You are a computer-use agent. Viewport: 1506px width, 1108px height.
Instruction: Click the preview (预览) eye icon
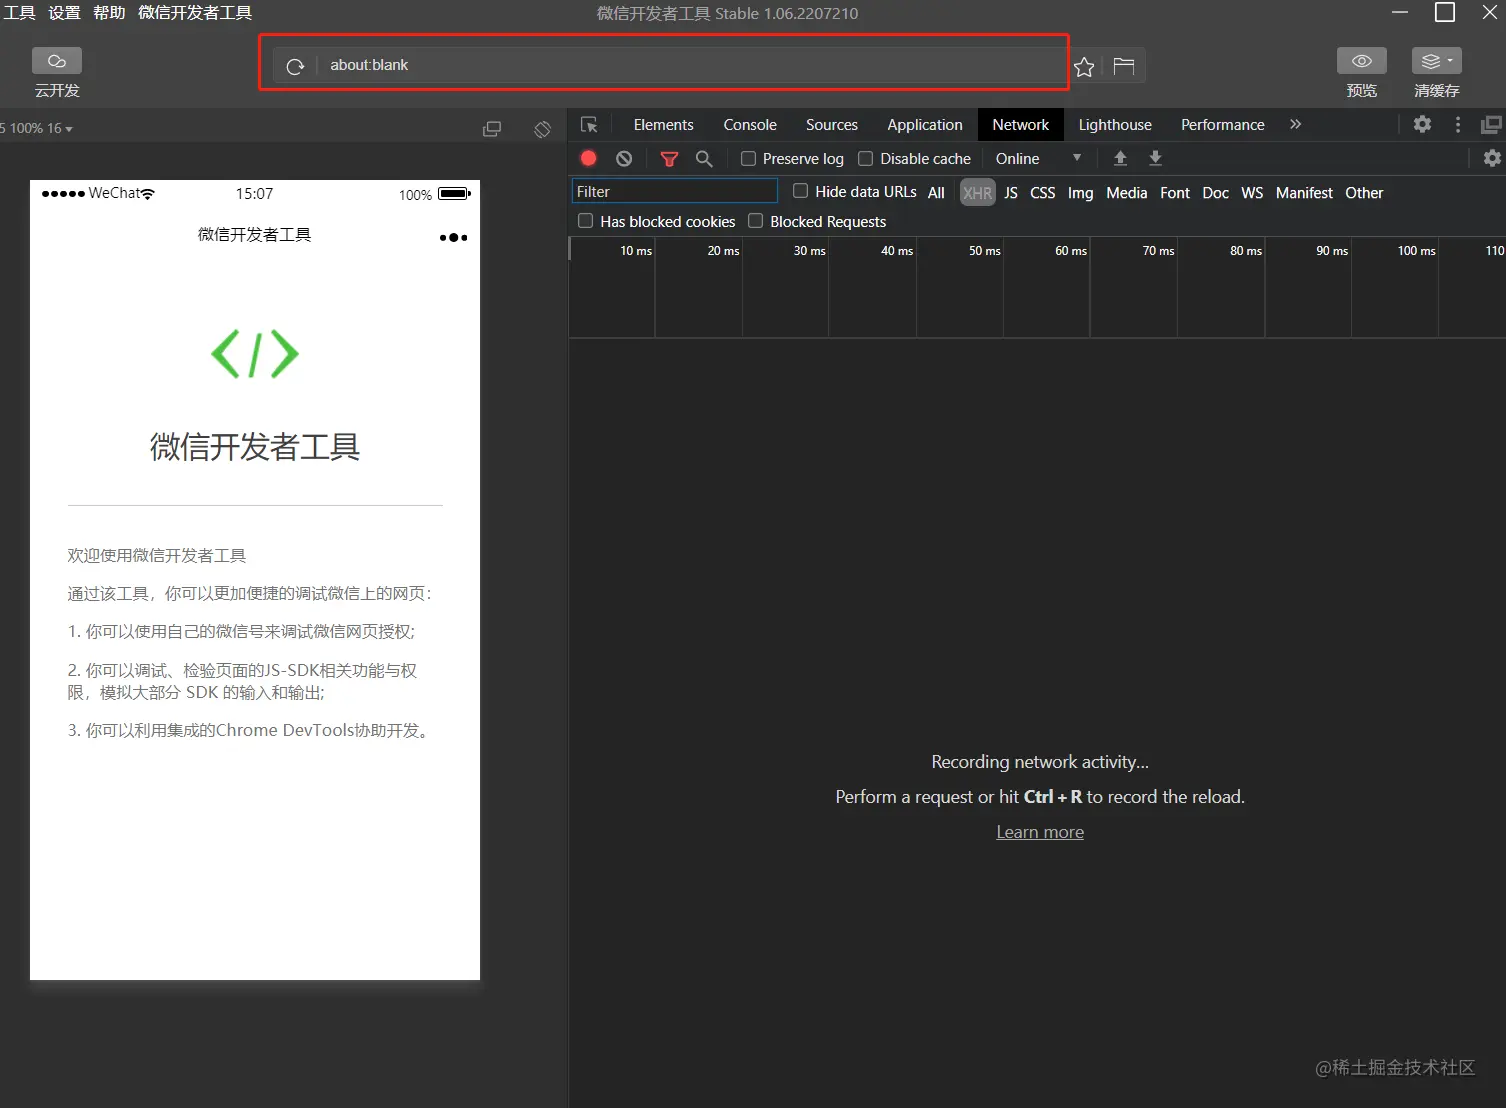1362,61
